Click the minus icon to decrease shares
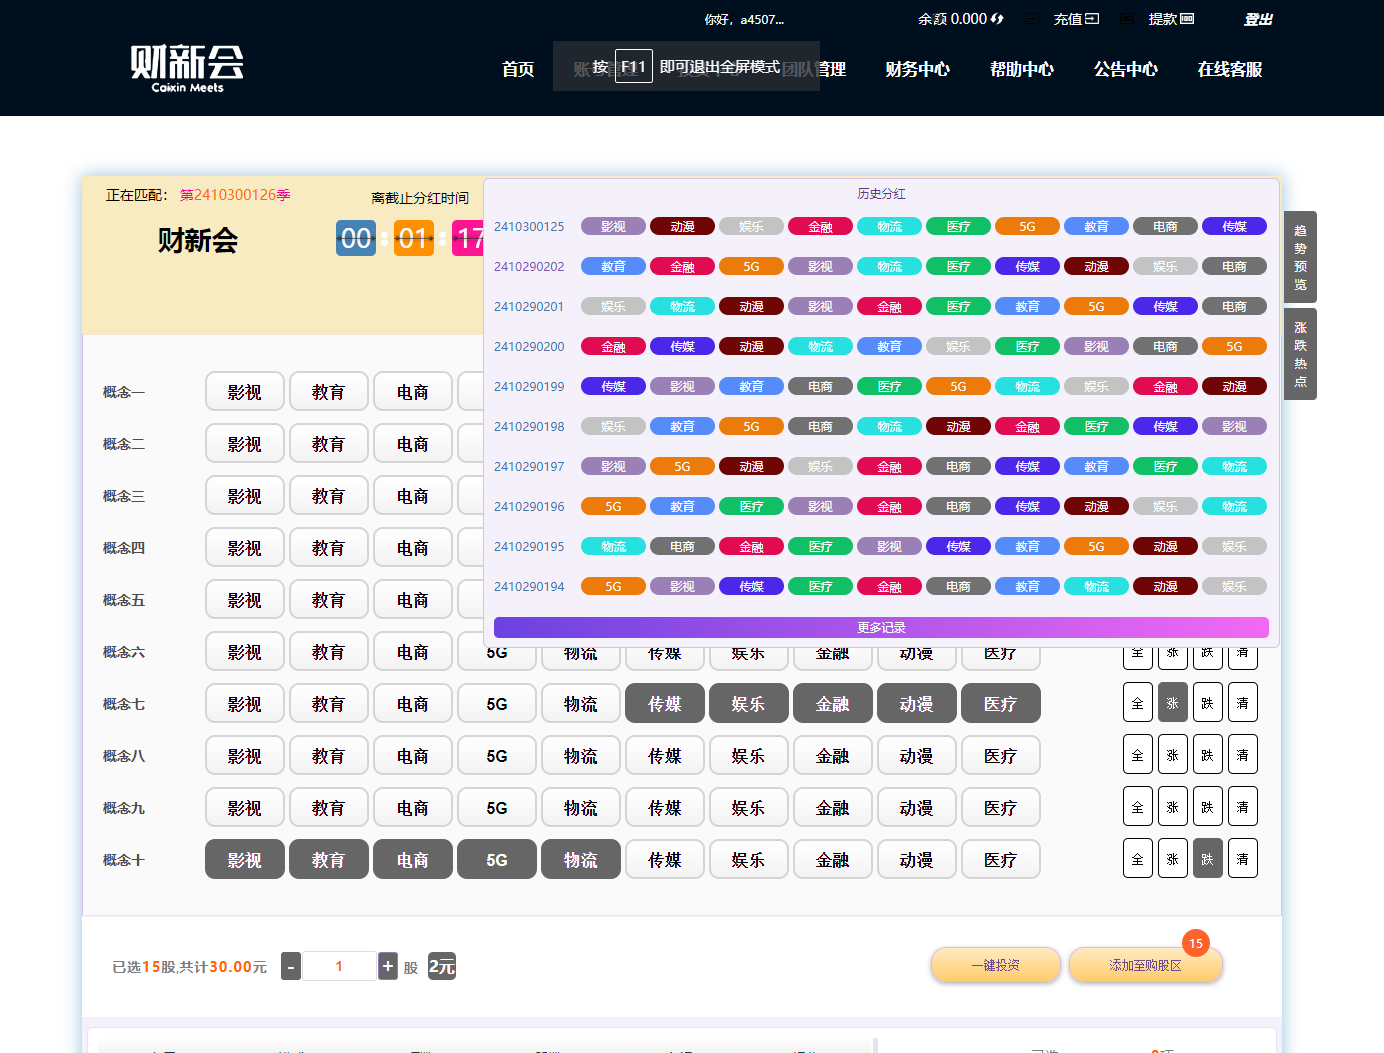Viewport: 1384px width, 1053px height. point(291,966)
